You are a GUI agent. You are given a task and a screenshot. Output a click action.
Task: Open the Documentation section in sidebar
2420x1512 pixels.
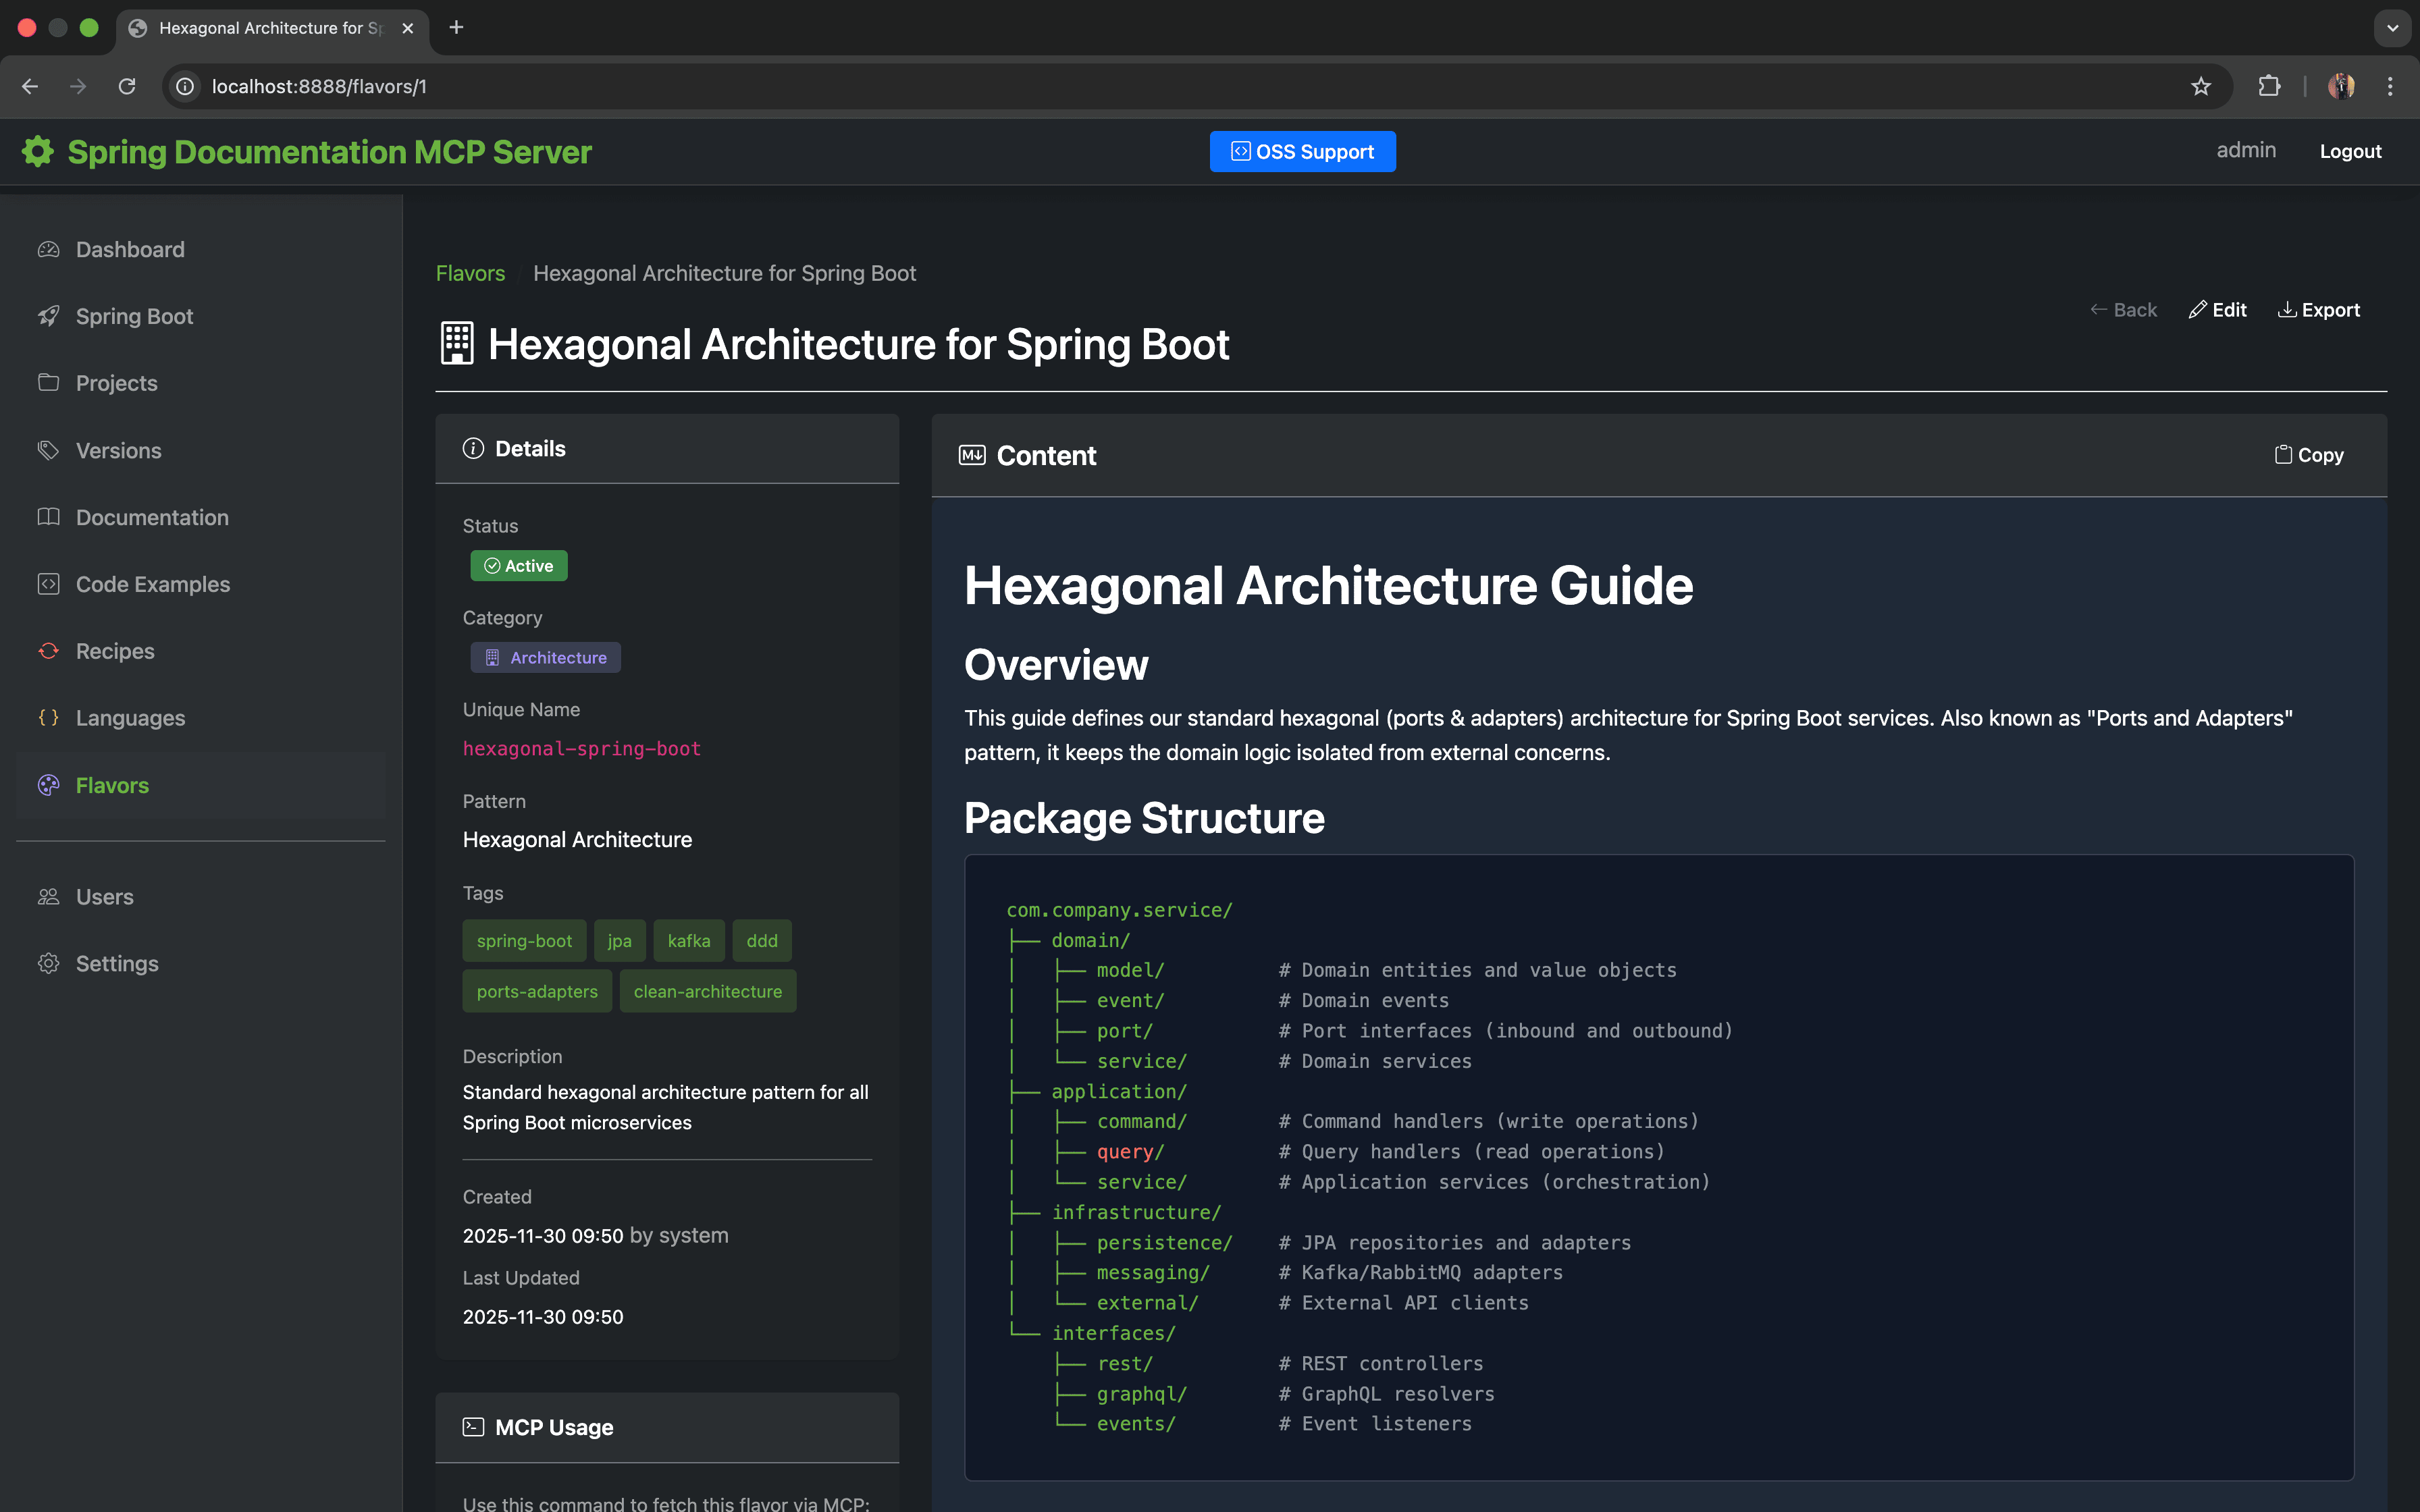click(x=152, y=517)
